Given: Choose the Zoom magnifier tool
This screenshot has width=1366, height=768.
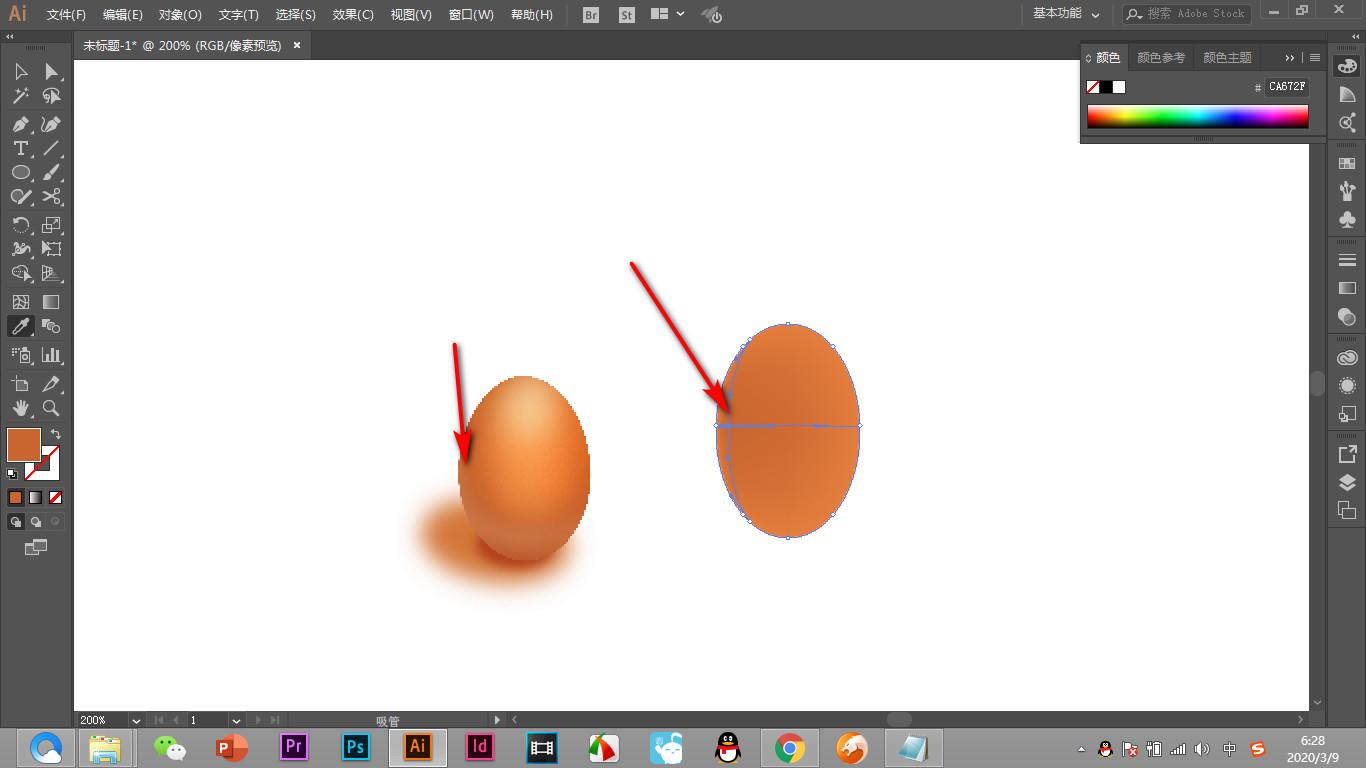Looking at the screenshot, I should pyautogui.click(x=51, y=408).
